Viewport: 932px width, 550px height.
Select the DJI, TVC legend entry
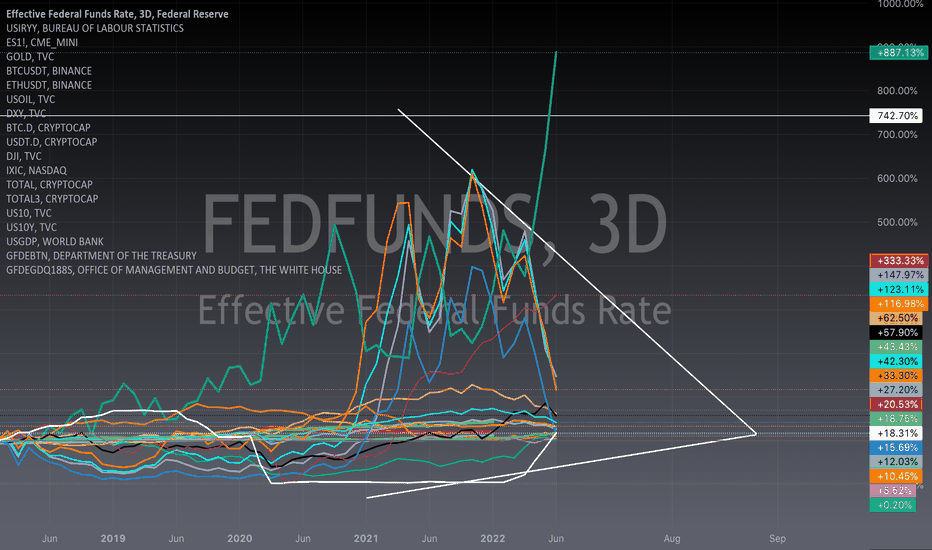(24, 156)
